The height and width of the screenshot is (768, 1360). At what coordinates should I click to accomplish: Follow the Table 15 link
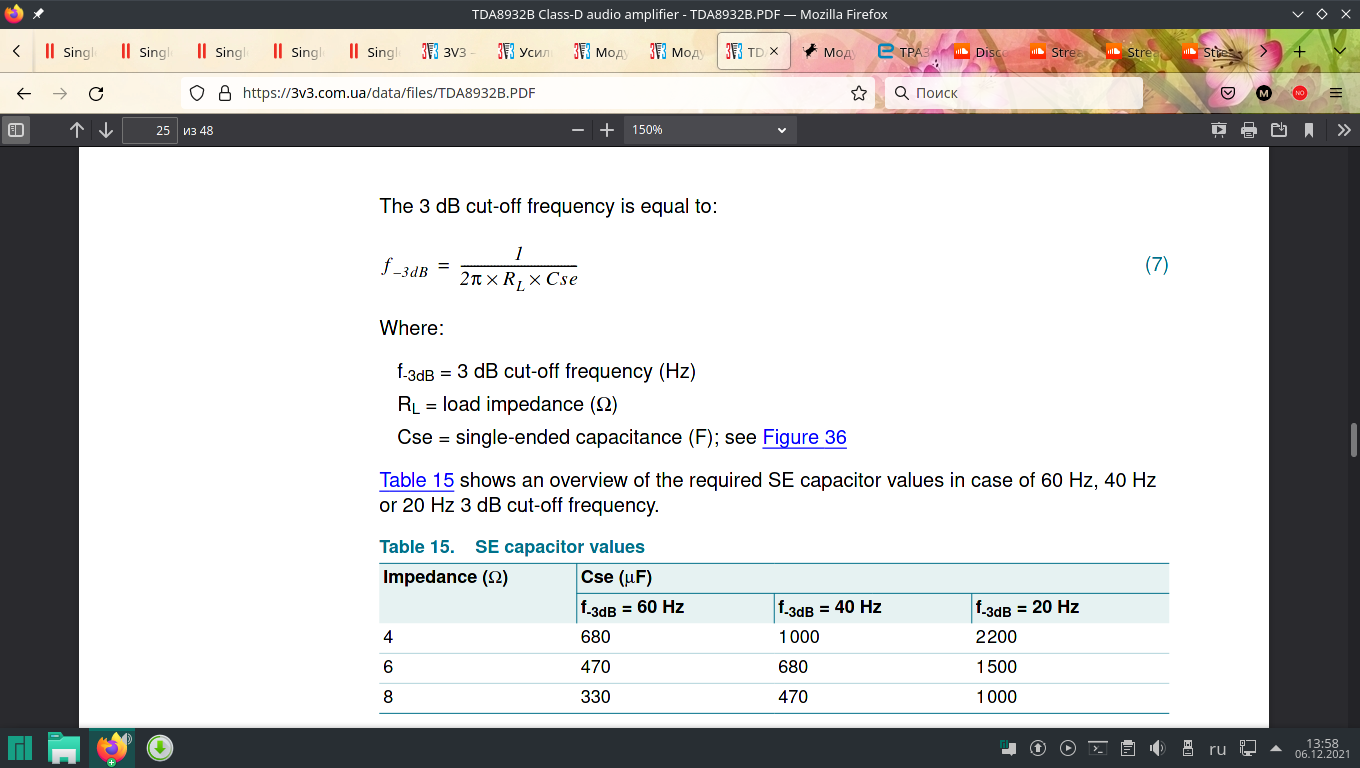pos(417,480)
